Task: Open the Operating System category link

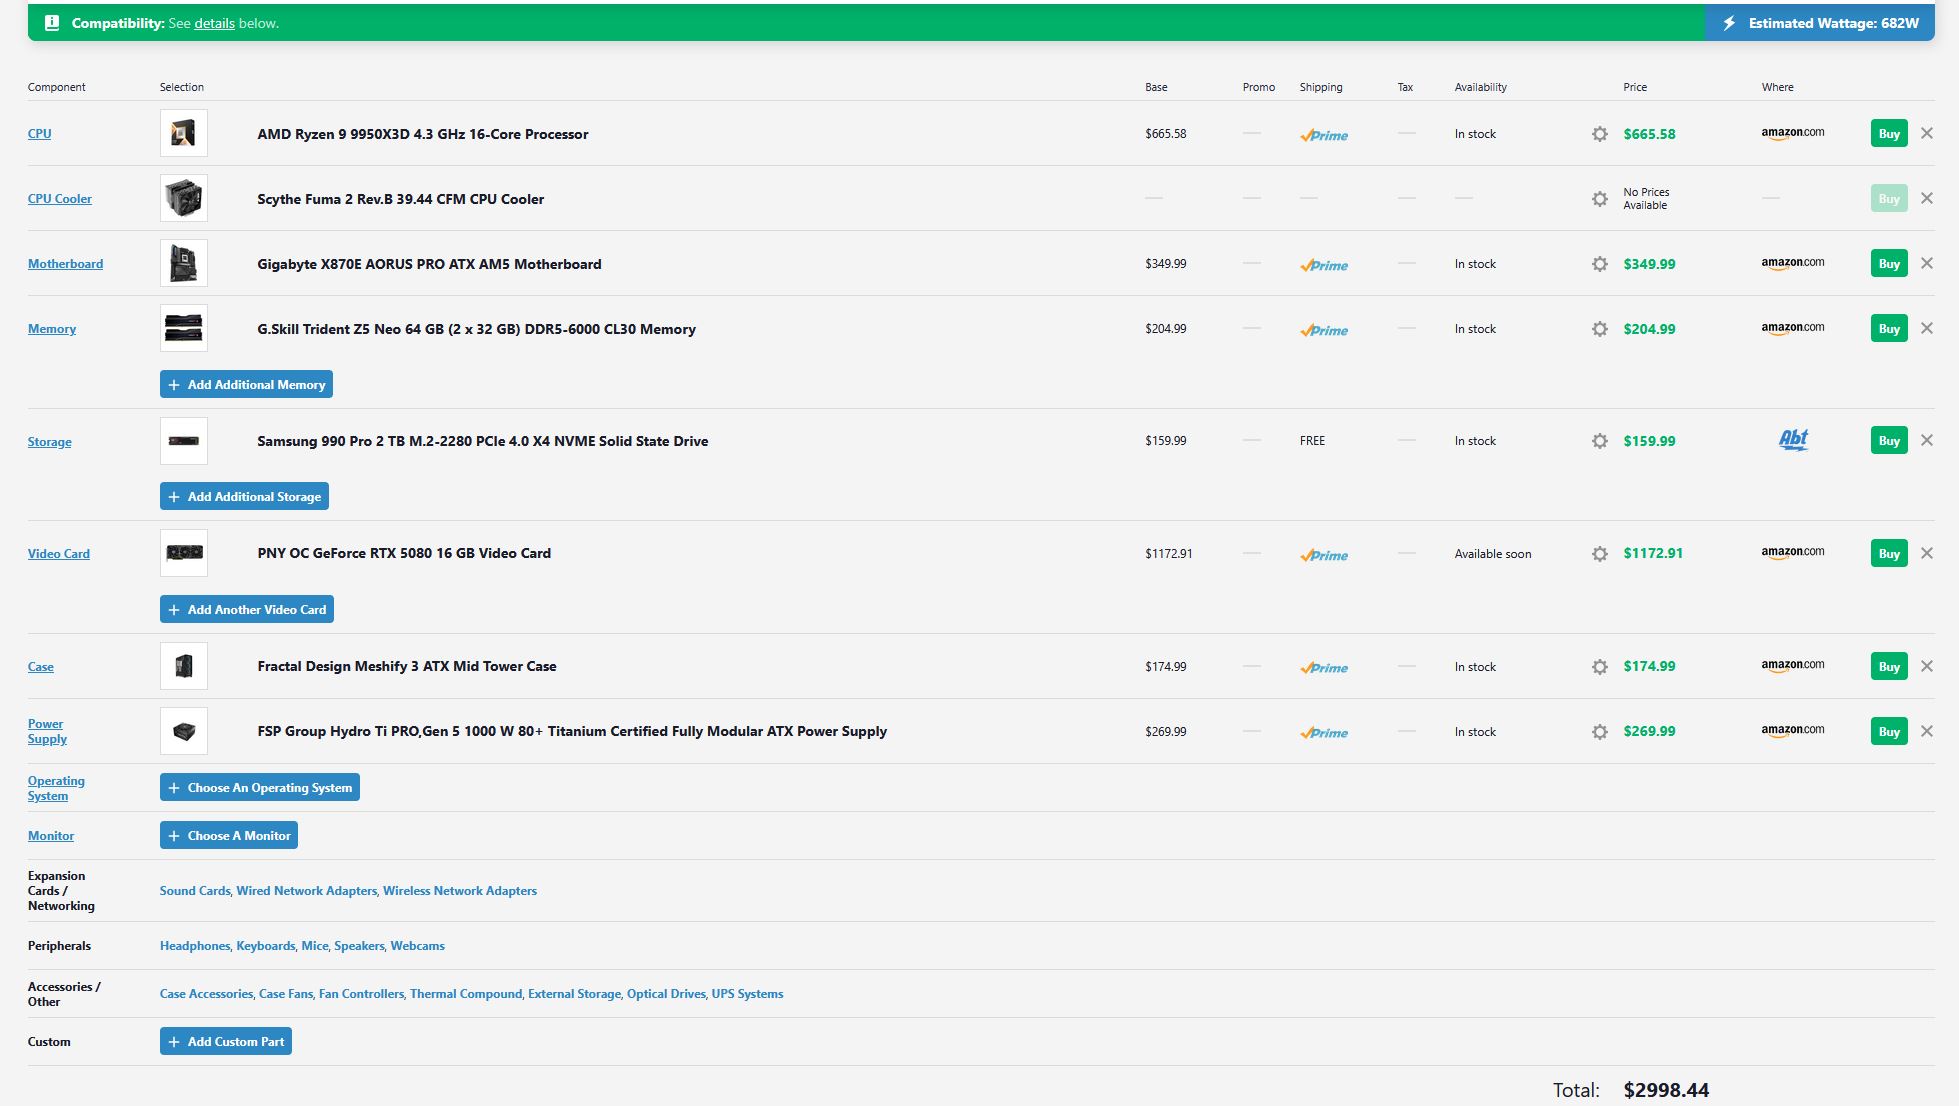Action: tap(56, 788)
